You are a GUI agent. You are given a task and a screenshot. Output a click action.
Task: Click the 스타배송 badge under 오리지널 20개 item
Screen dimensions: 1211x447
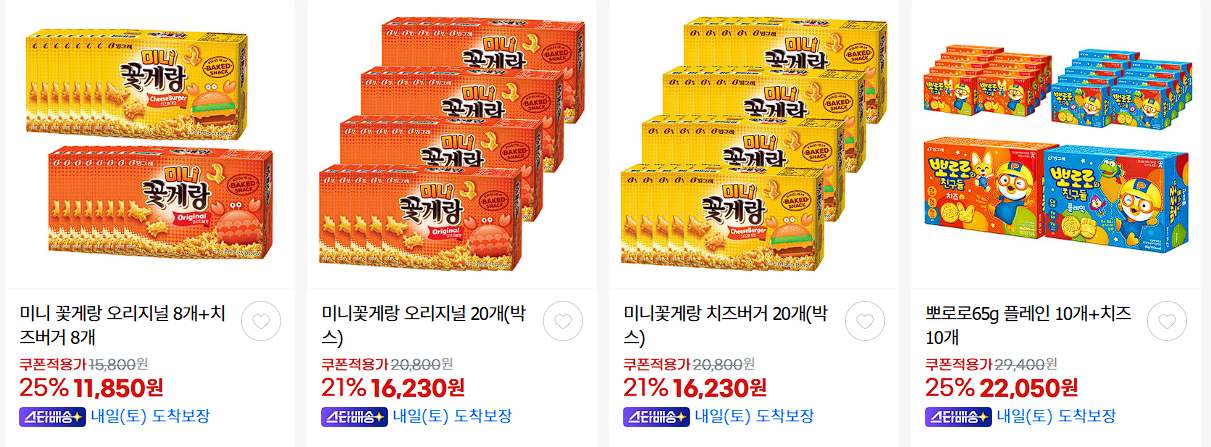click(353, 416)
